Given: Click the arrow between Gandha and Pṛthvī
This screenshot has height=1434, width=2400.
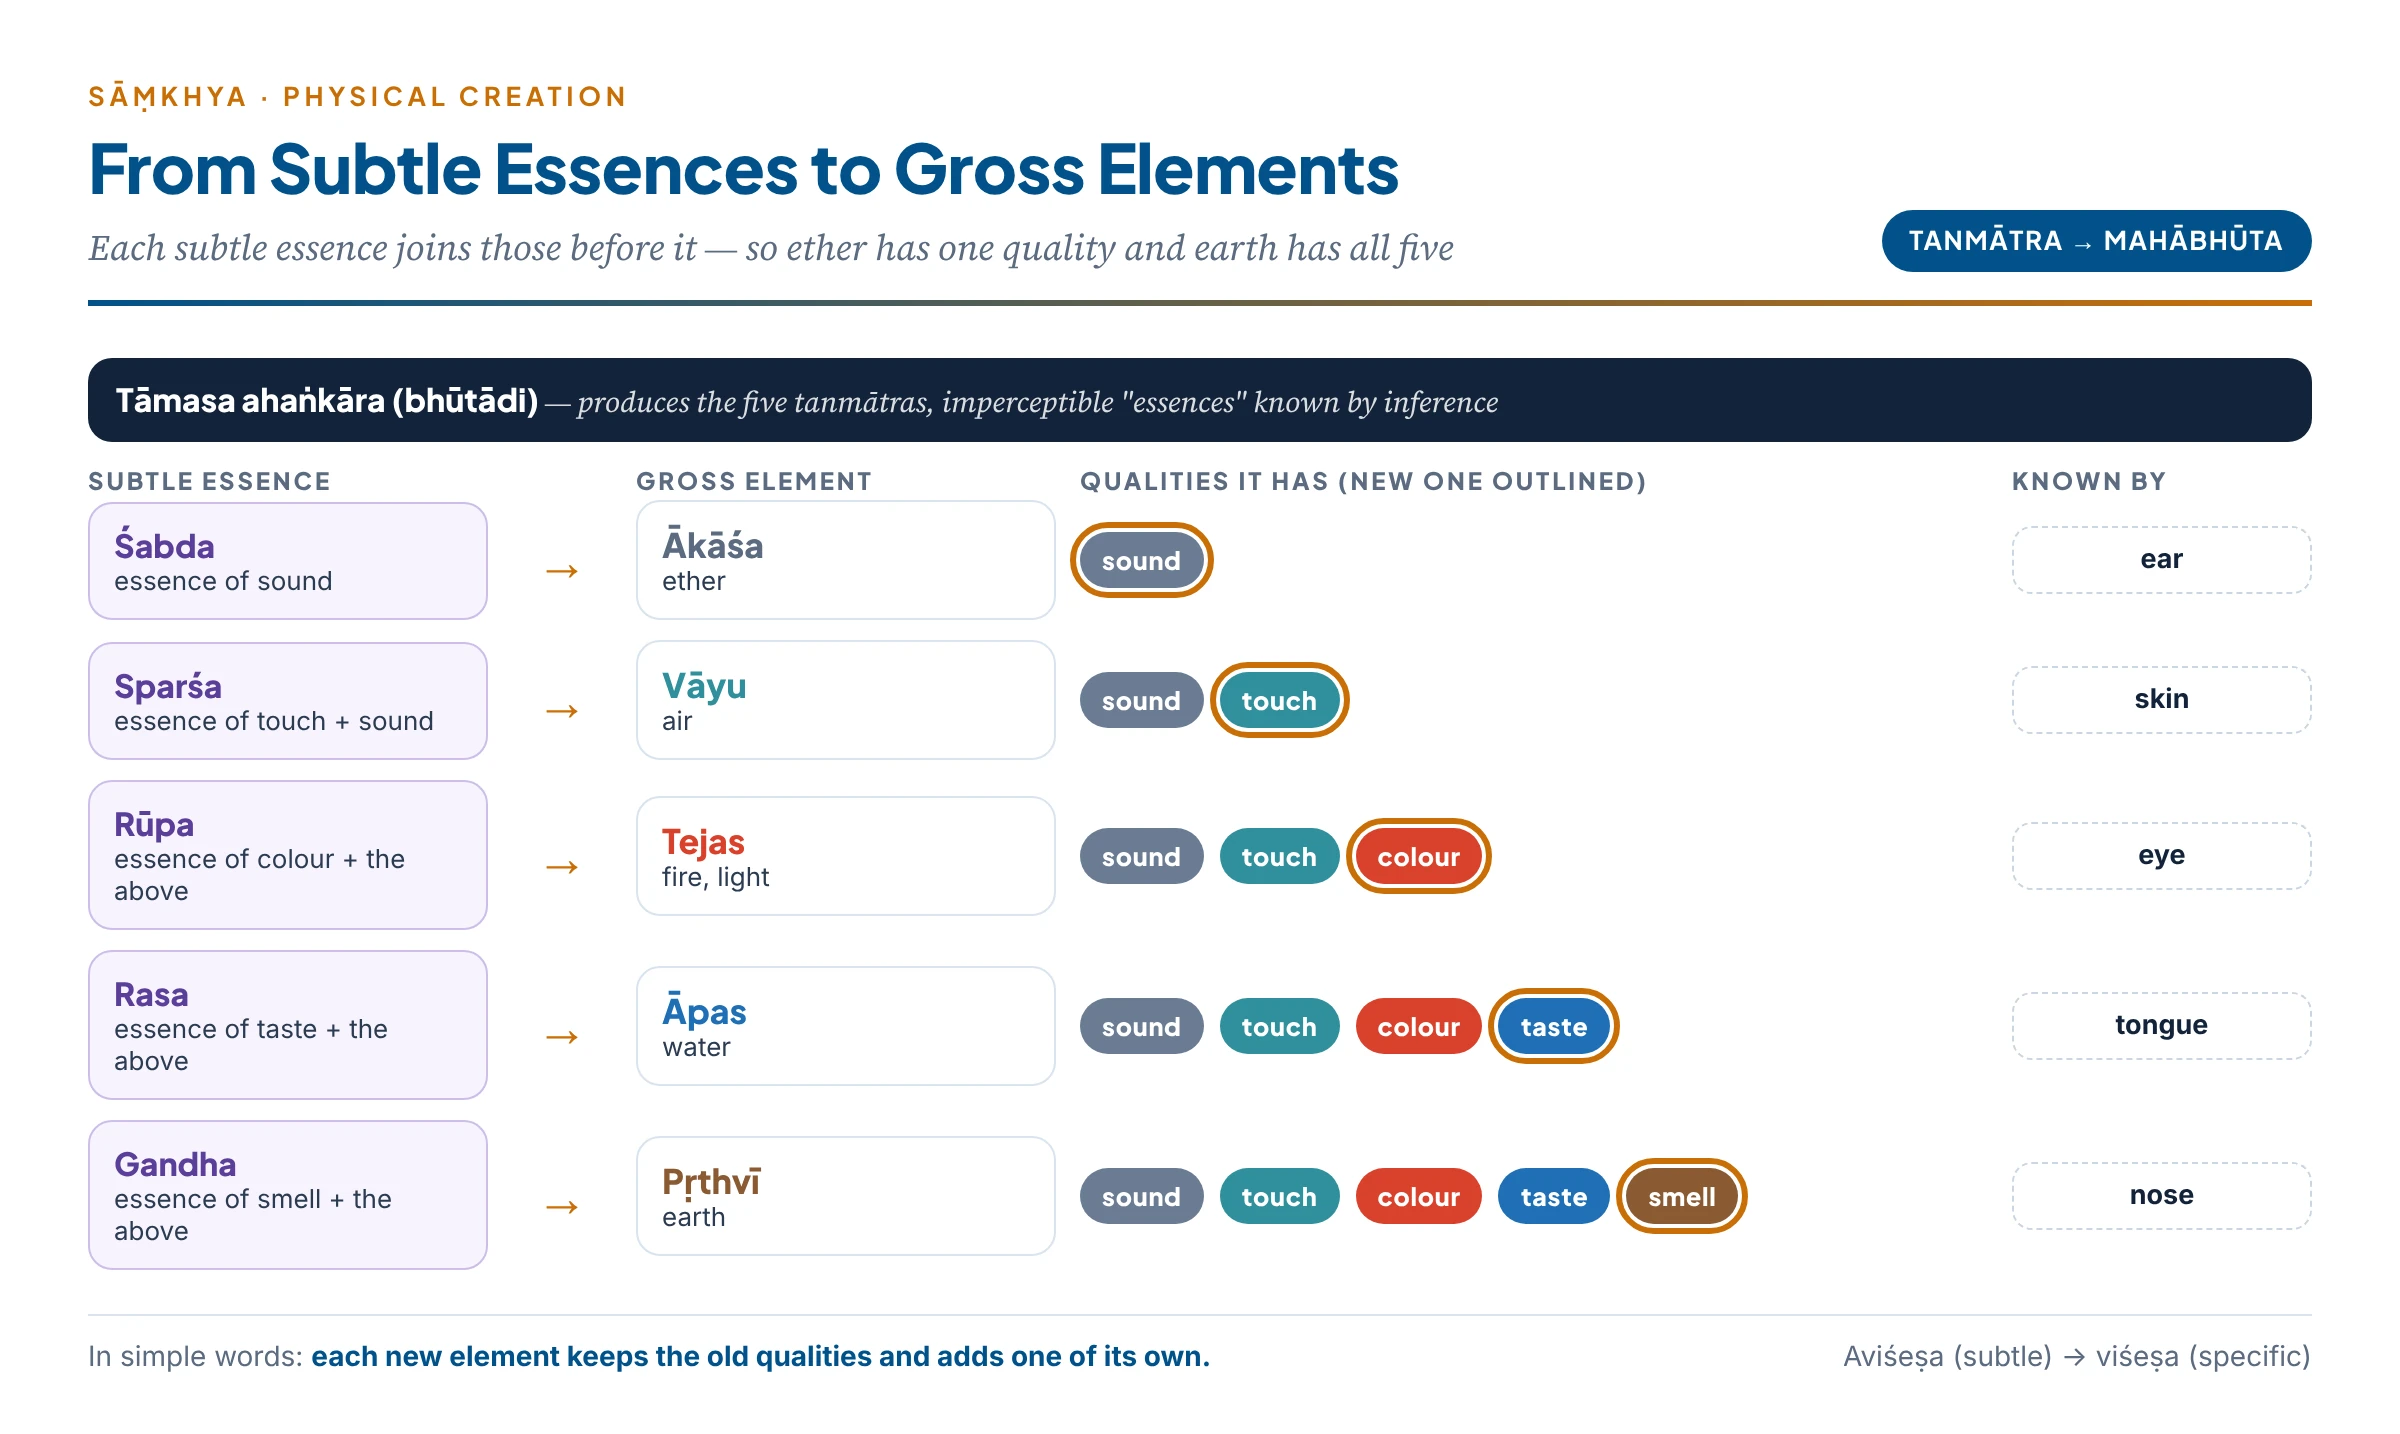Looking at the screenshot, I should [x=562, y=1207].
